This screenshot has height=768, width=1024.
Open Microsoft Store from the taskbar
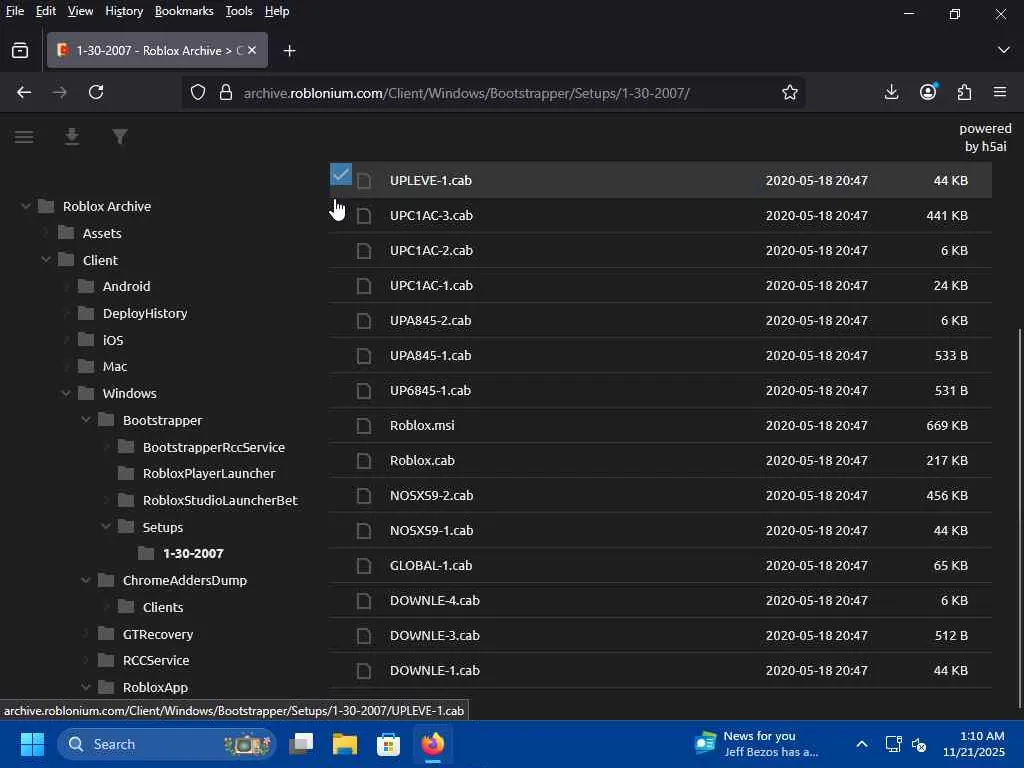[x=389, y=744]
